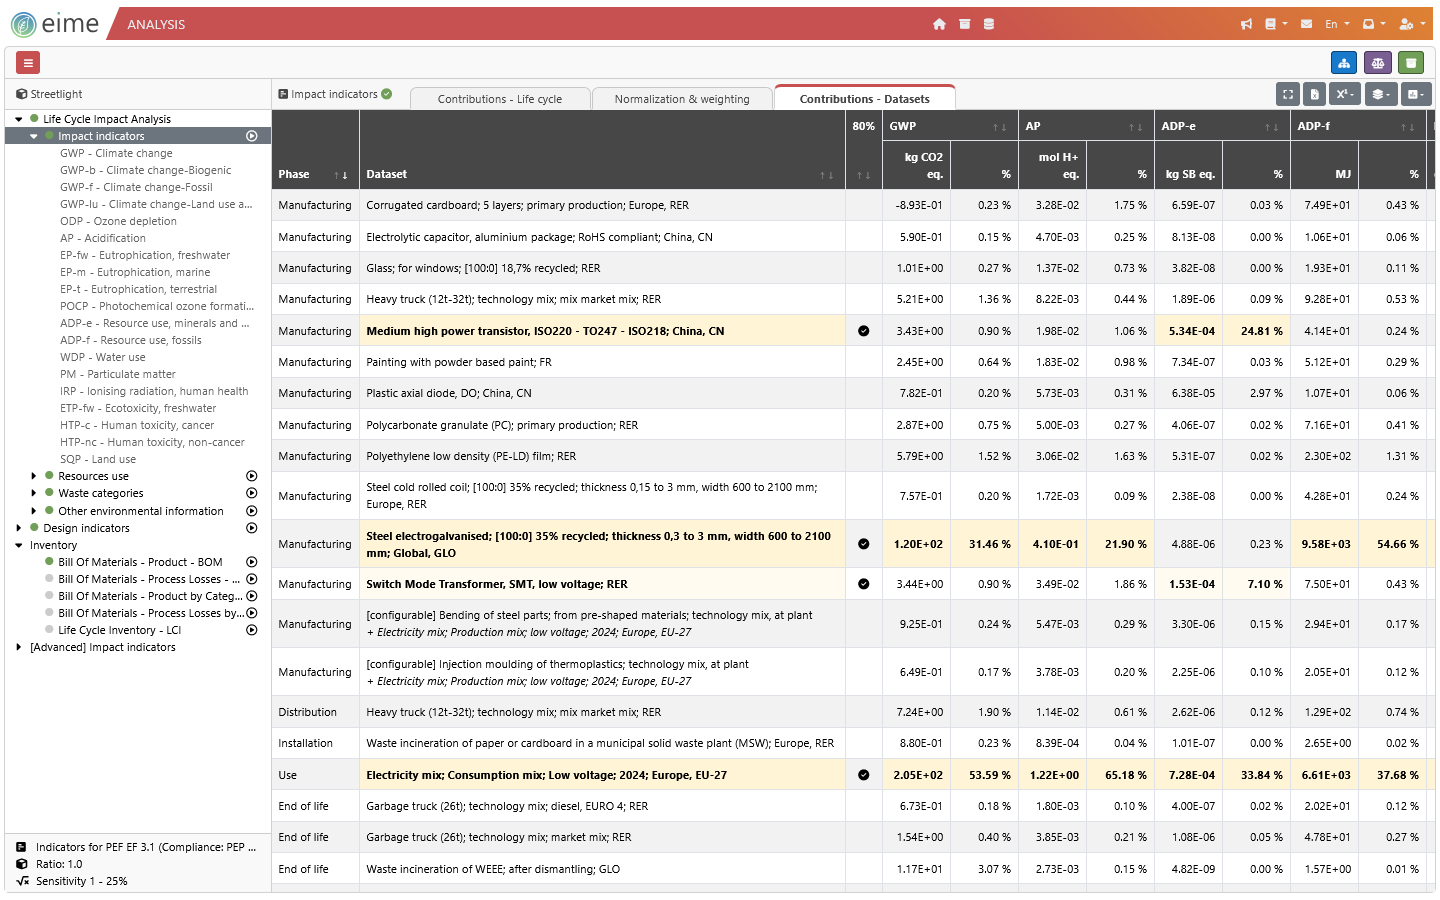1440x900 pixels.
Task: Open the database icon in header
Action: pyautogui.click(x=989, y=24)
